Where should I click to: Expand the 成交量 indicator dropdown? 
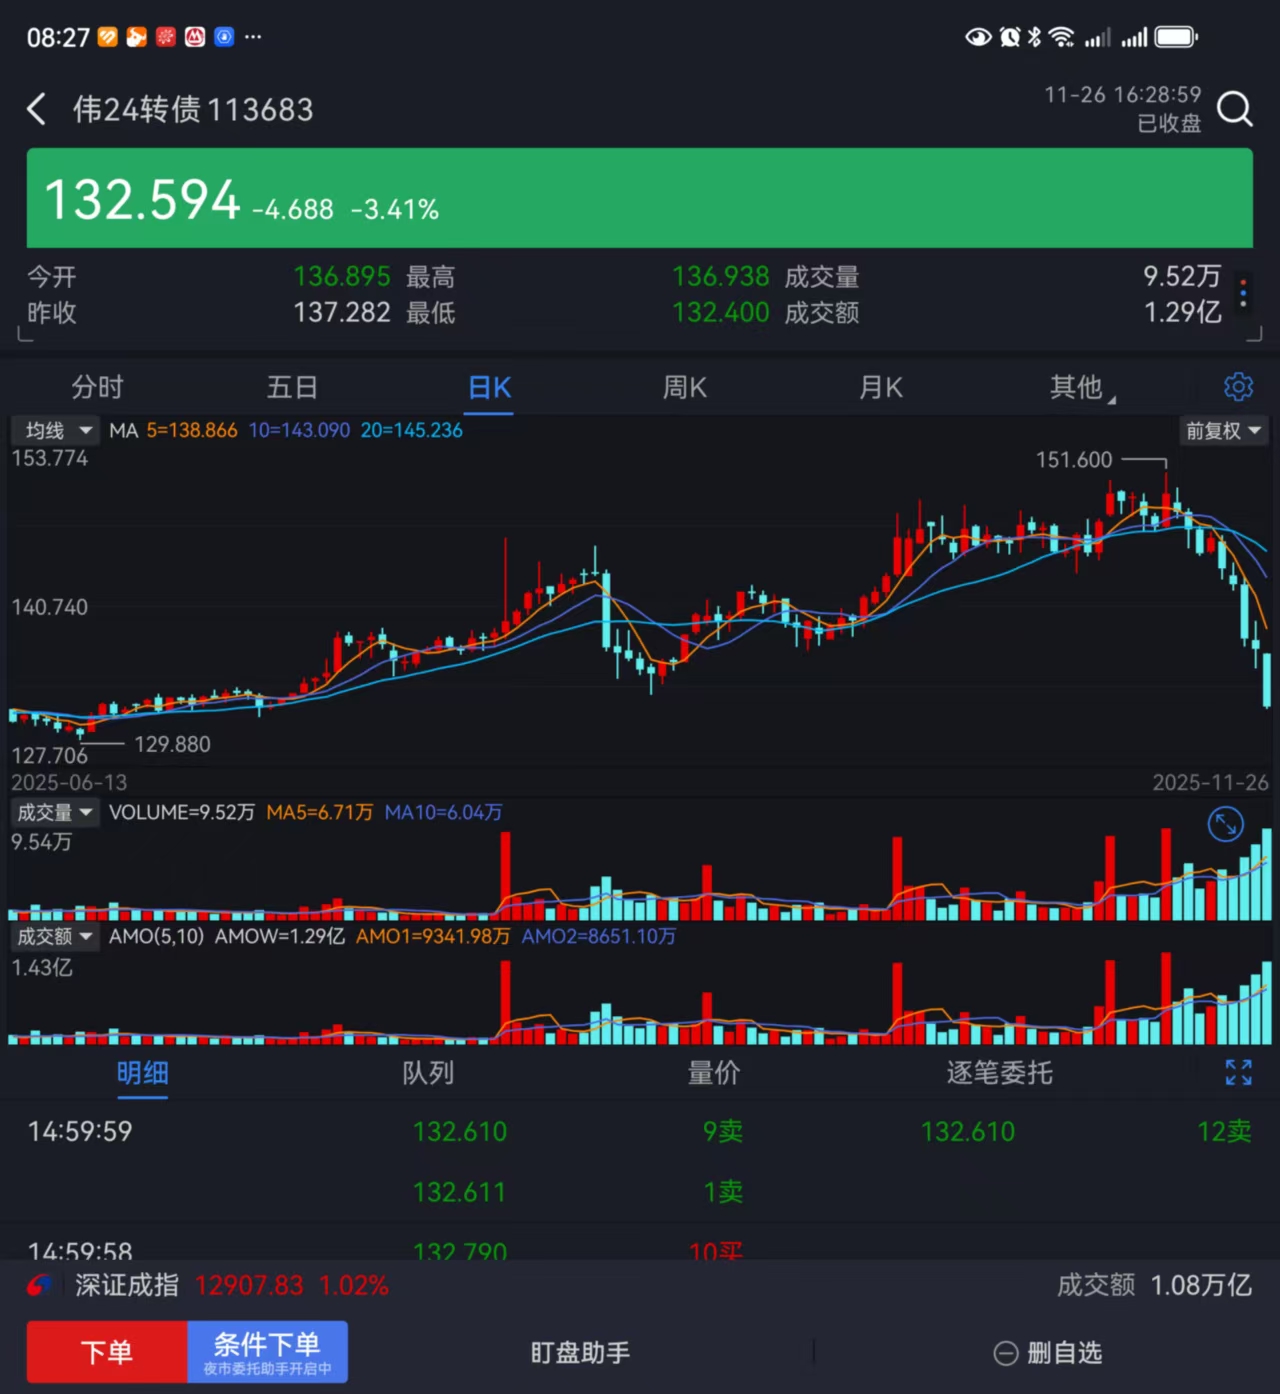point(55,813)
